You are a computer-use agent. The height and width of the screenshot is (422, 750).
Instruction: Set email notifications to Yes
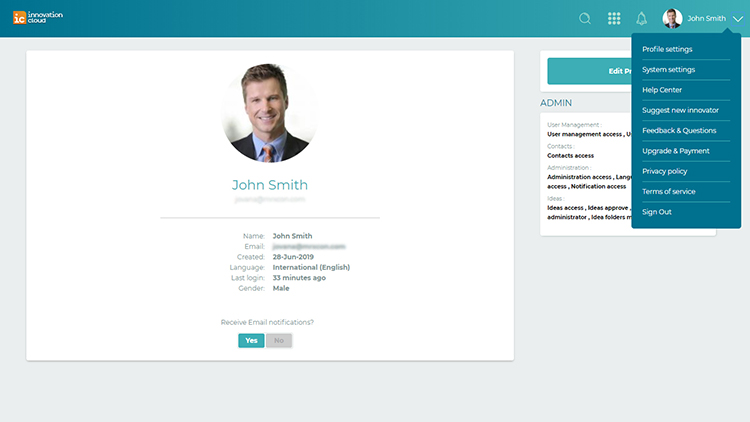(x=251, y=340)
